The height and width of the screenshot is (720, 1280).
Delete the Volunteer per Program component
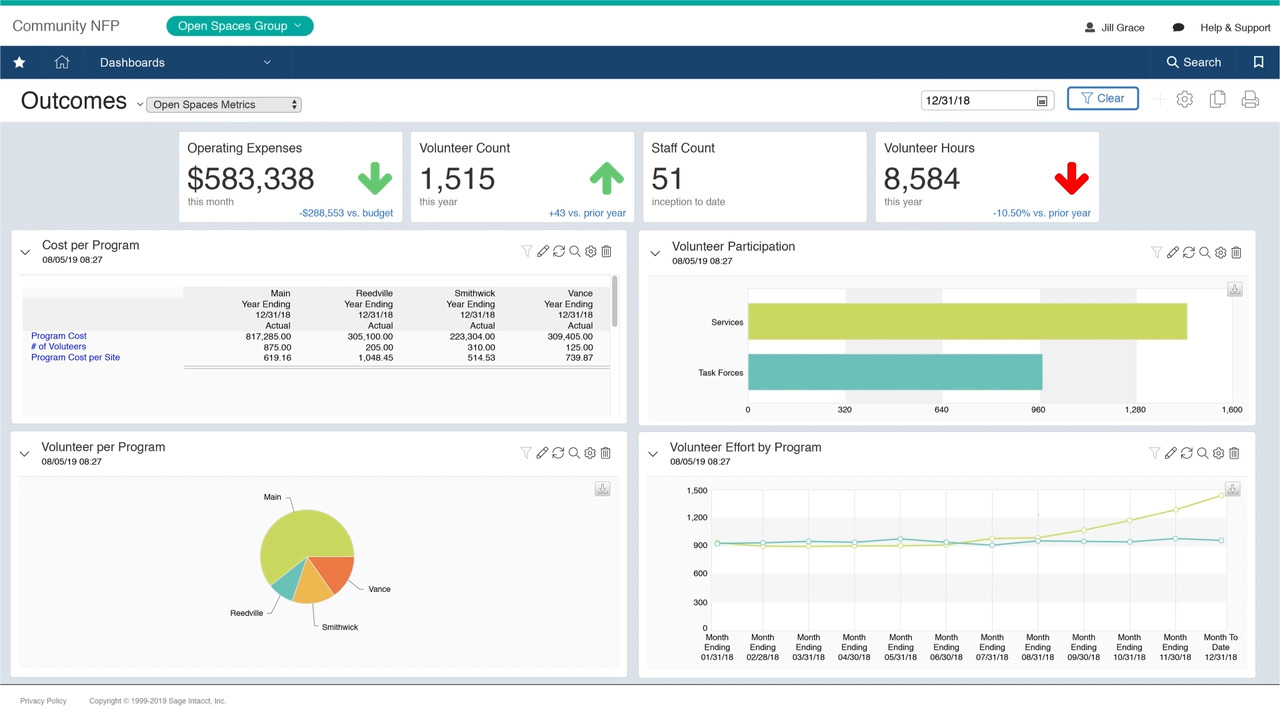(606, 453)
